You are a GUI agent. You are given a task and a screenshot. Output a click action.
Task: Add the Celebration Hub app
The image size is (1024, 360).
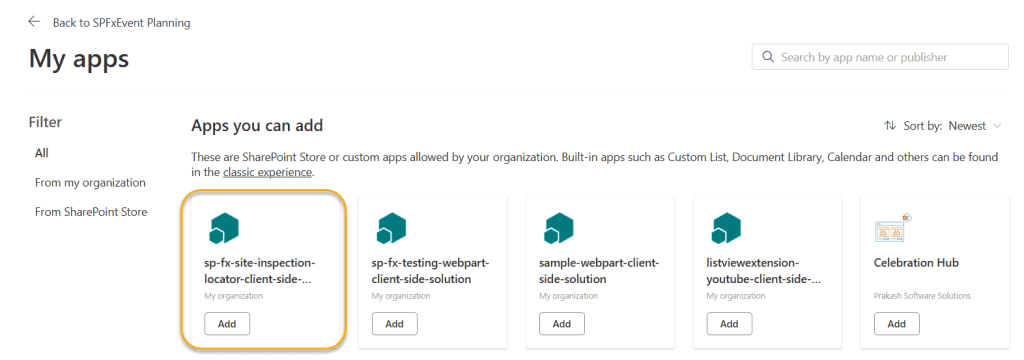pyautogui.click(x=897, y=323)
